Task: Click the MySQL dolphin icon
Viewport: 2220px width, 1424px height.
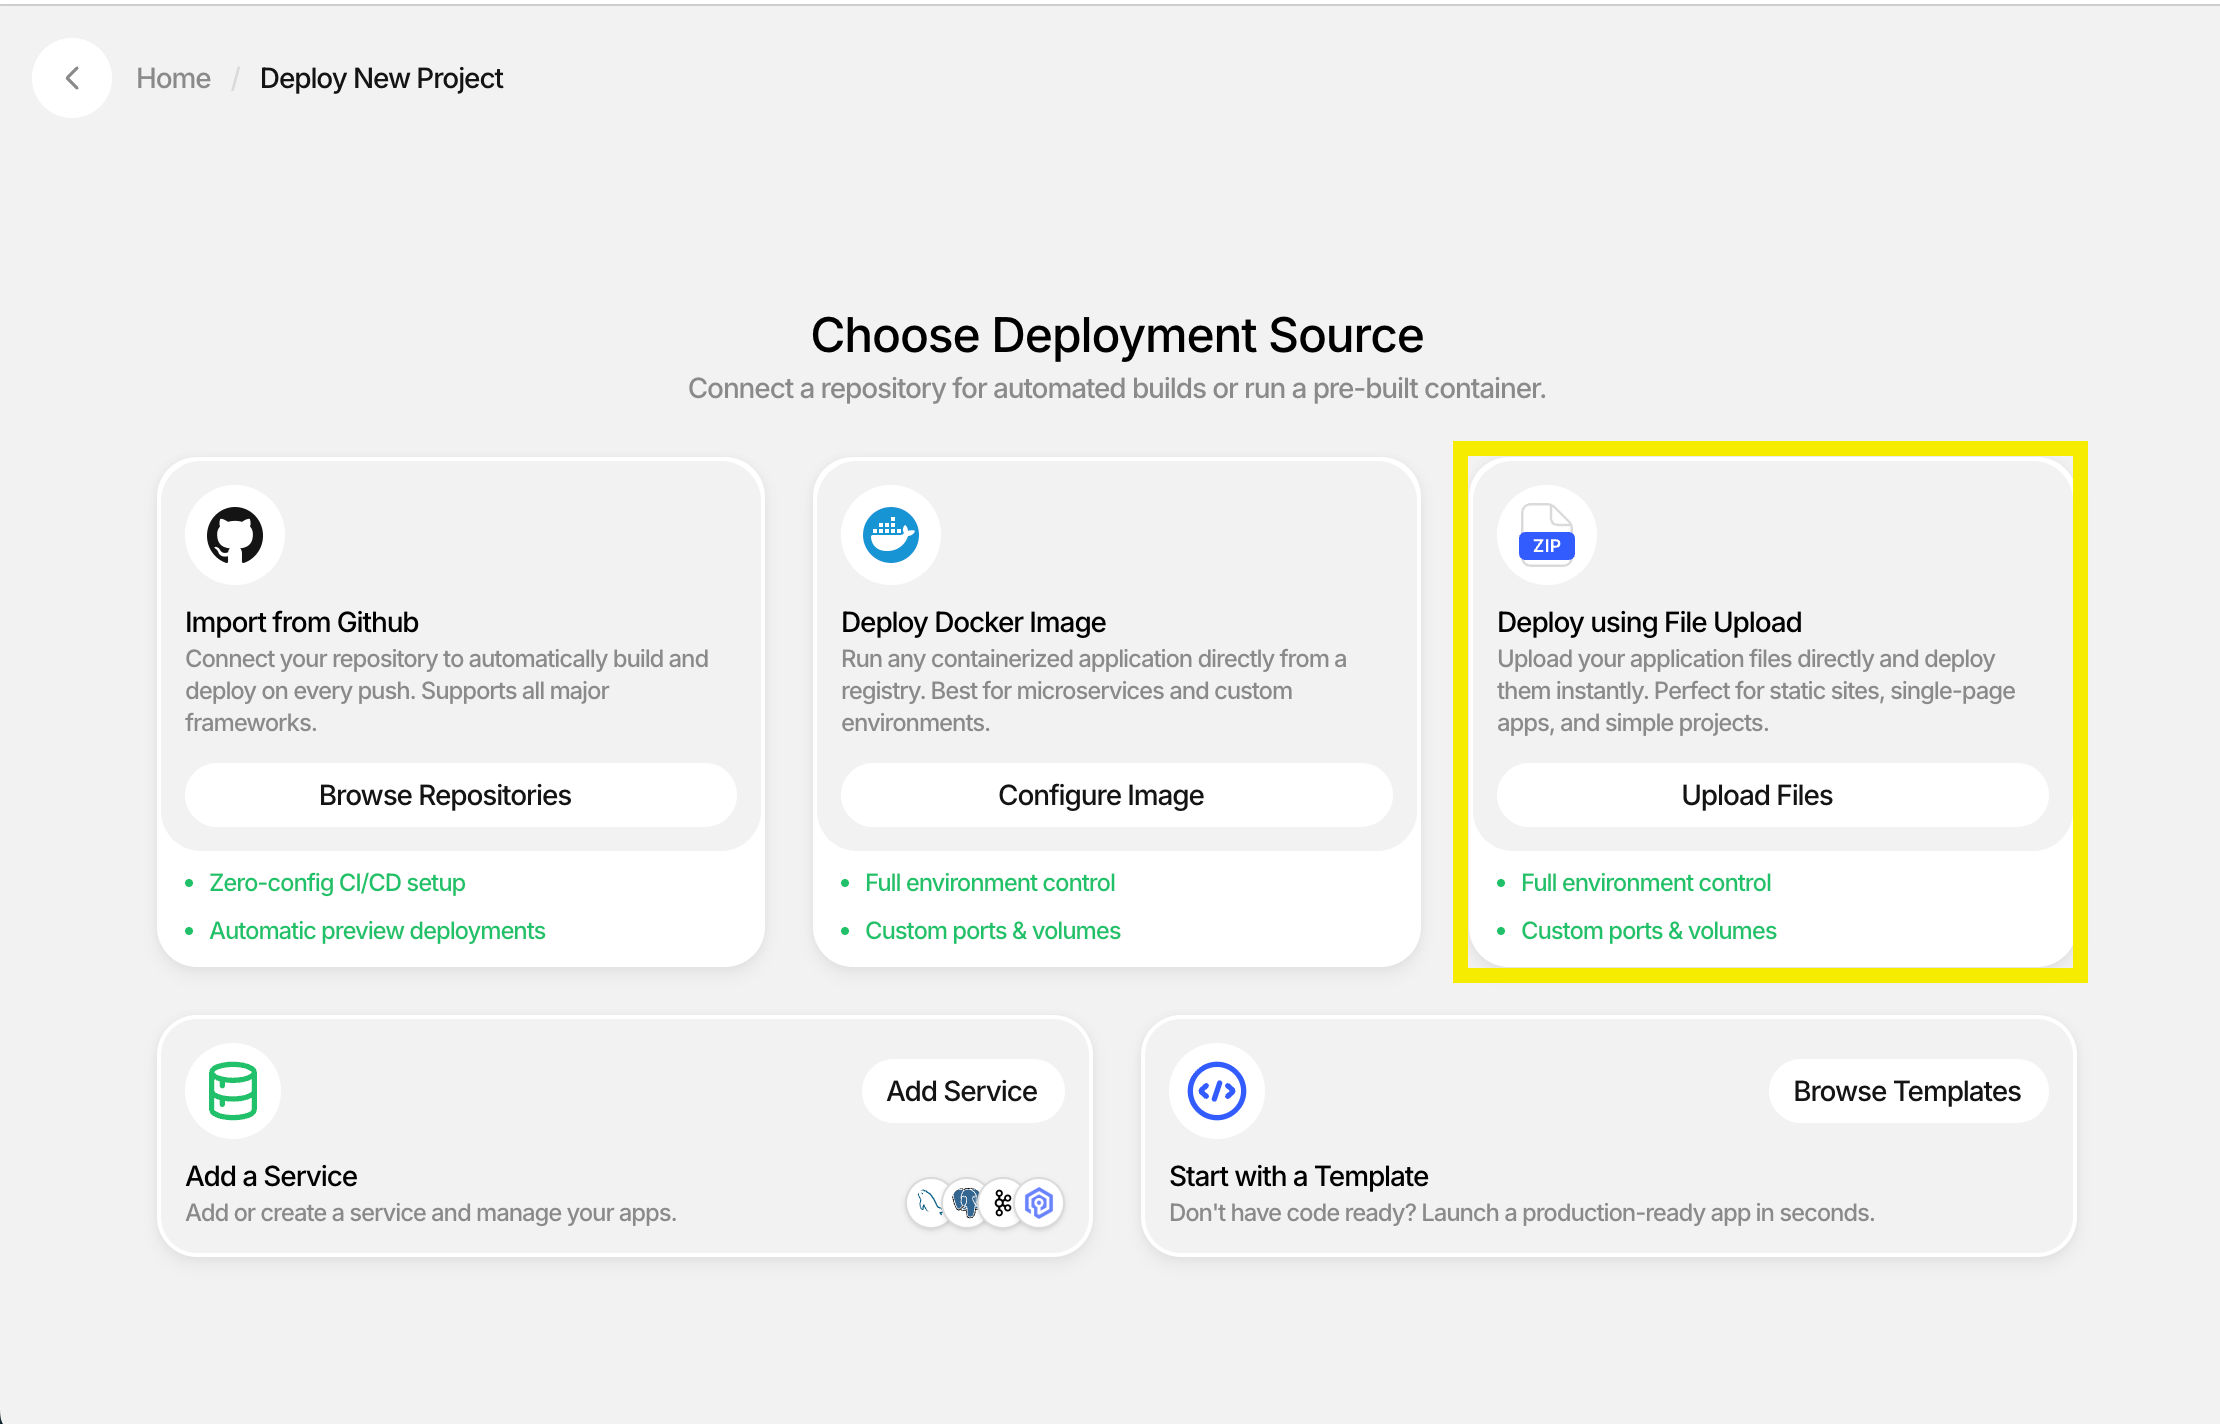Action: point(929,1202)
